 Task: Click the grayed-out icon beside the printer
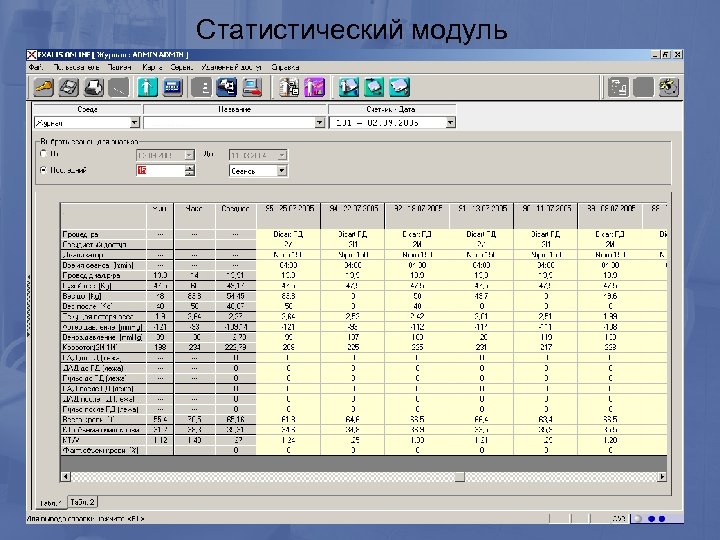click(118, 87)
